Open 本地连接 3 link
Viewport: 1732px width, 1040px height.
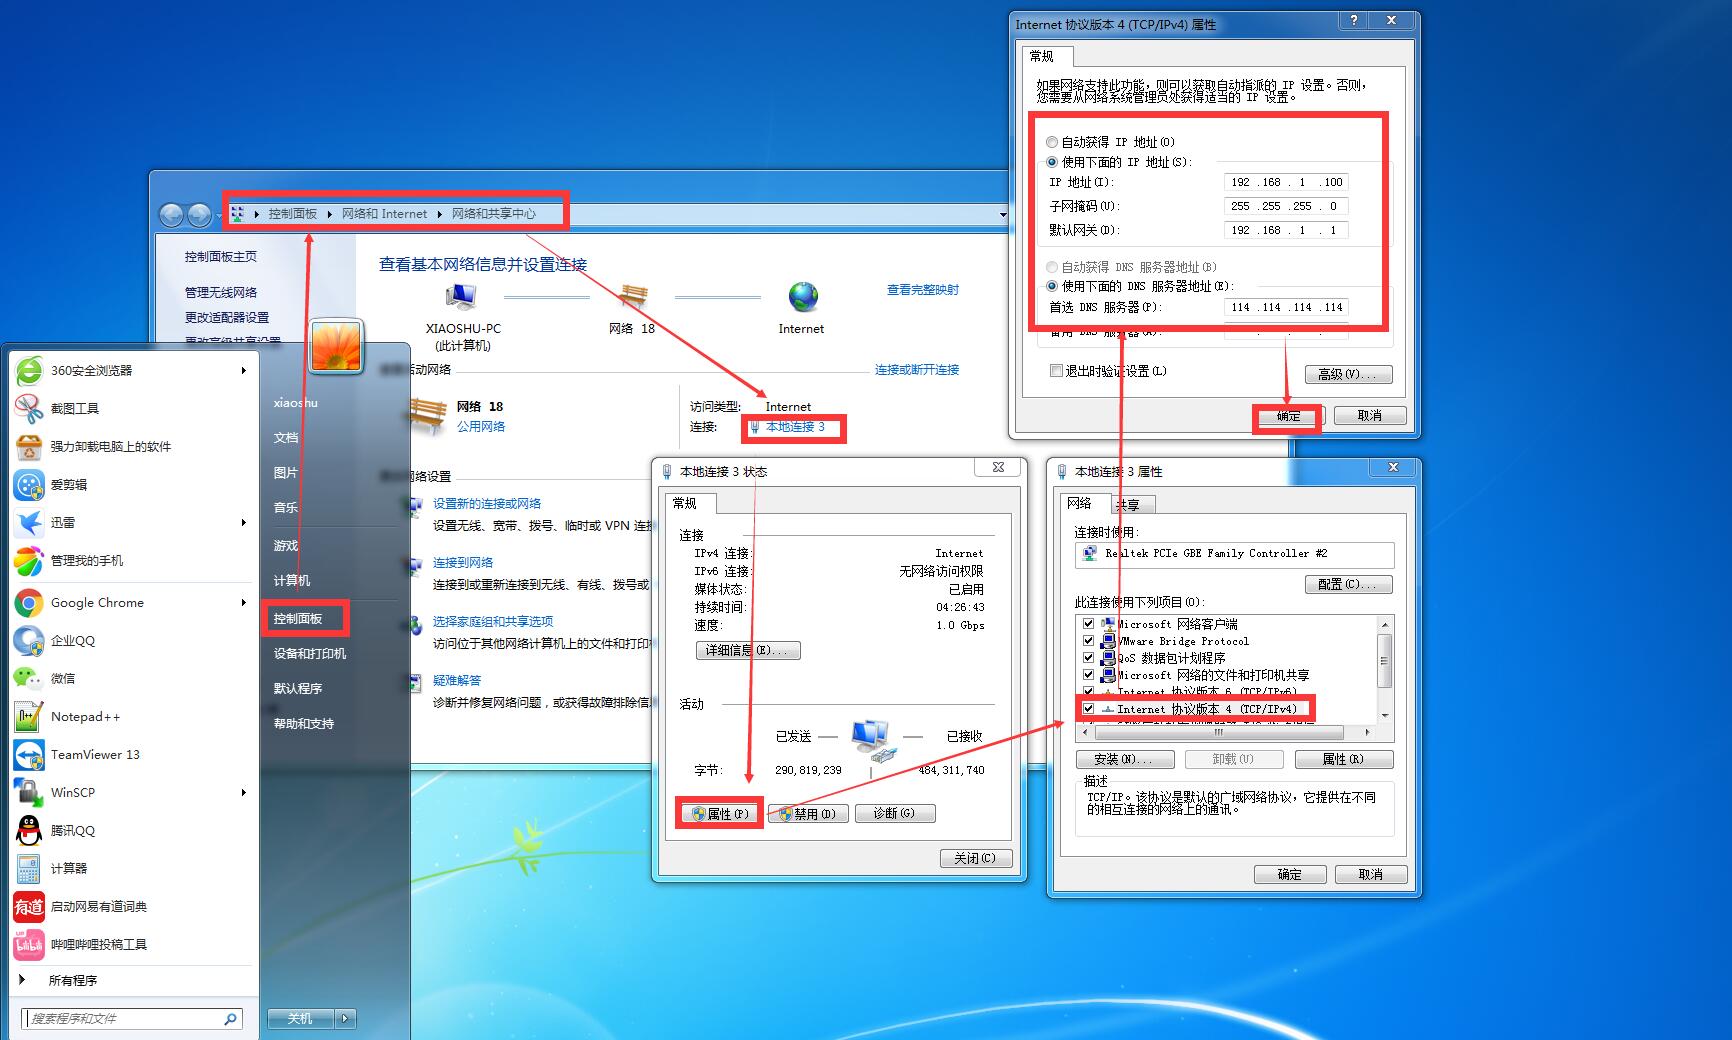[795, 427]
